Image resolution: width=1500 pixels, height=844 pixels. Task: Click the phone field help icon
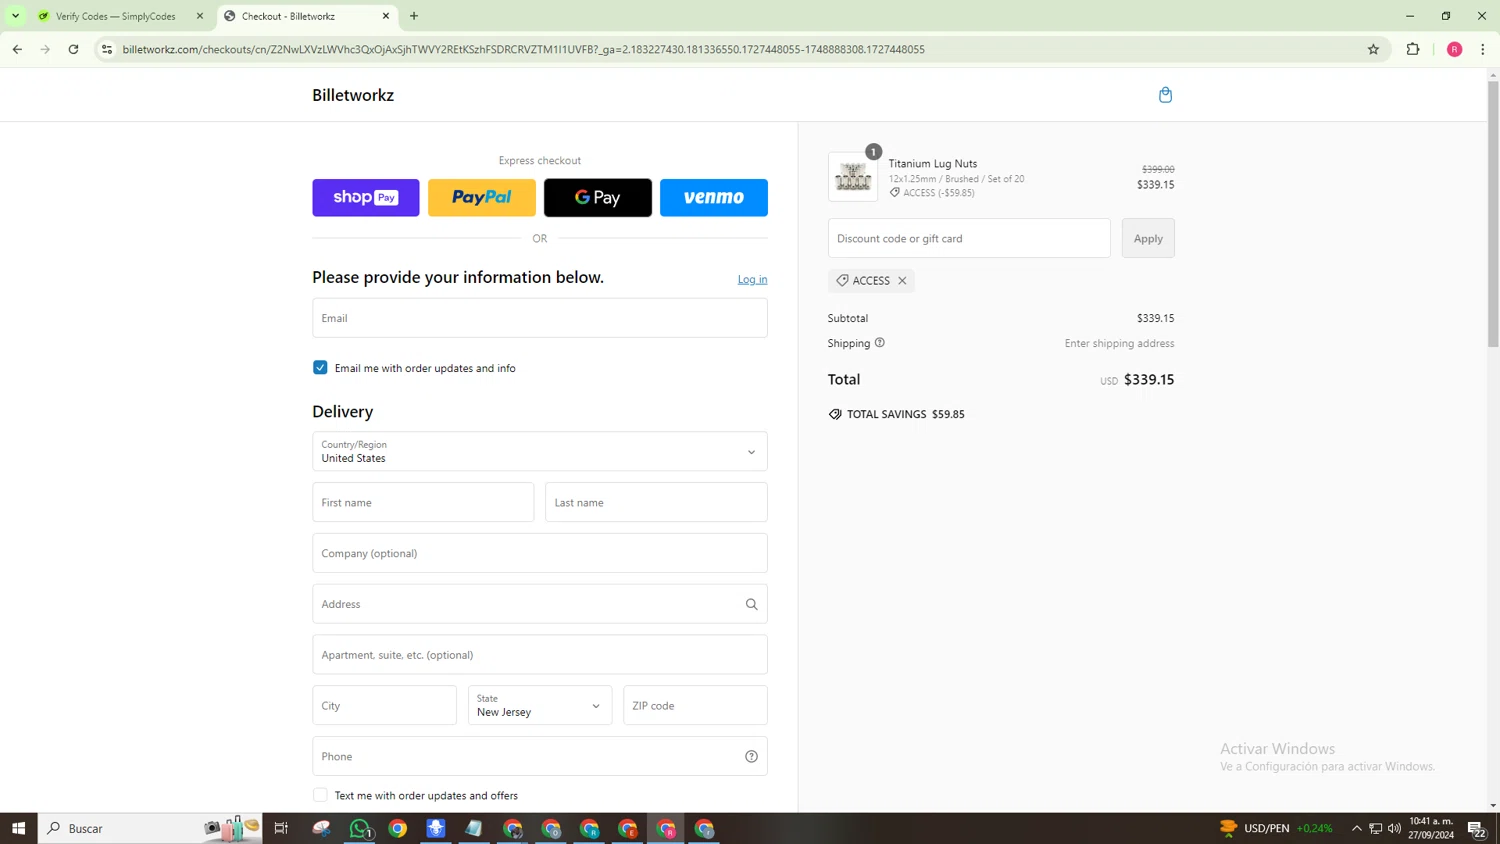pos(751,756)
